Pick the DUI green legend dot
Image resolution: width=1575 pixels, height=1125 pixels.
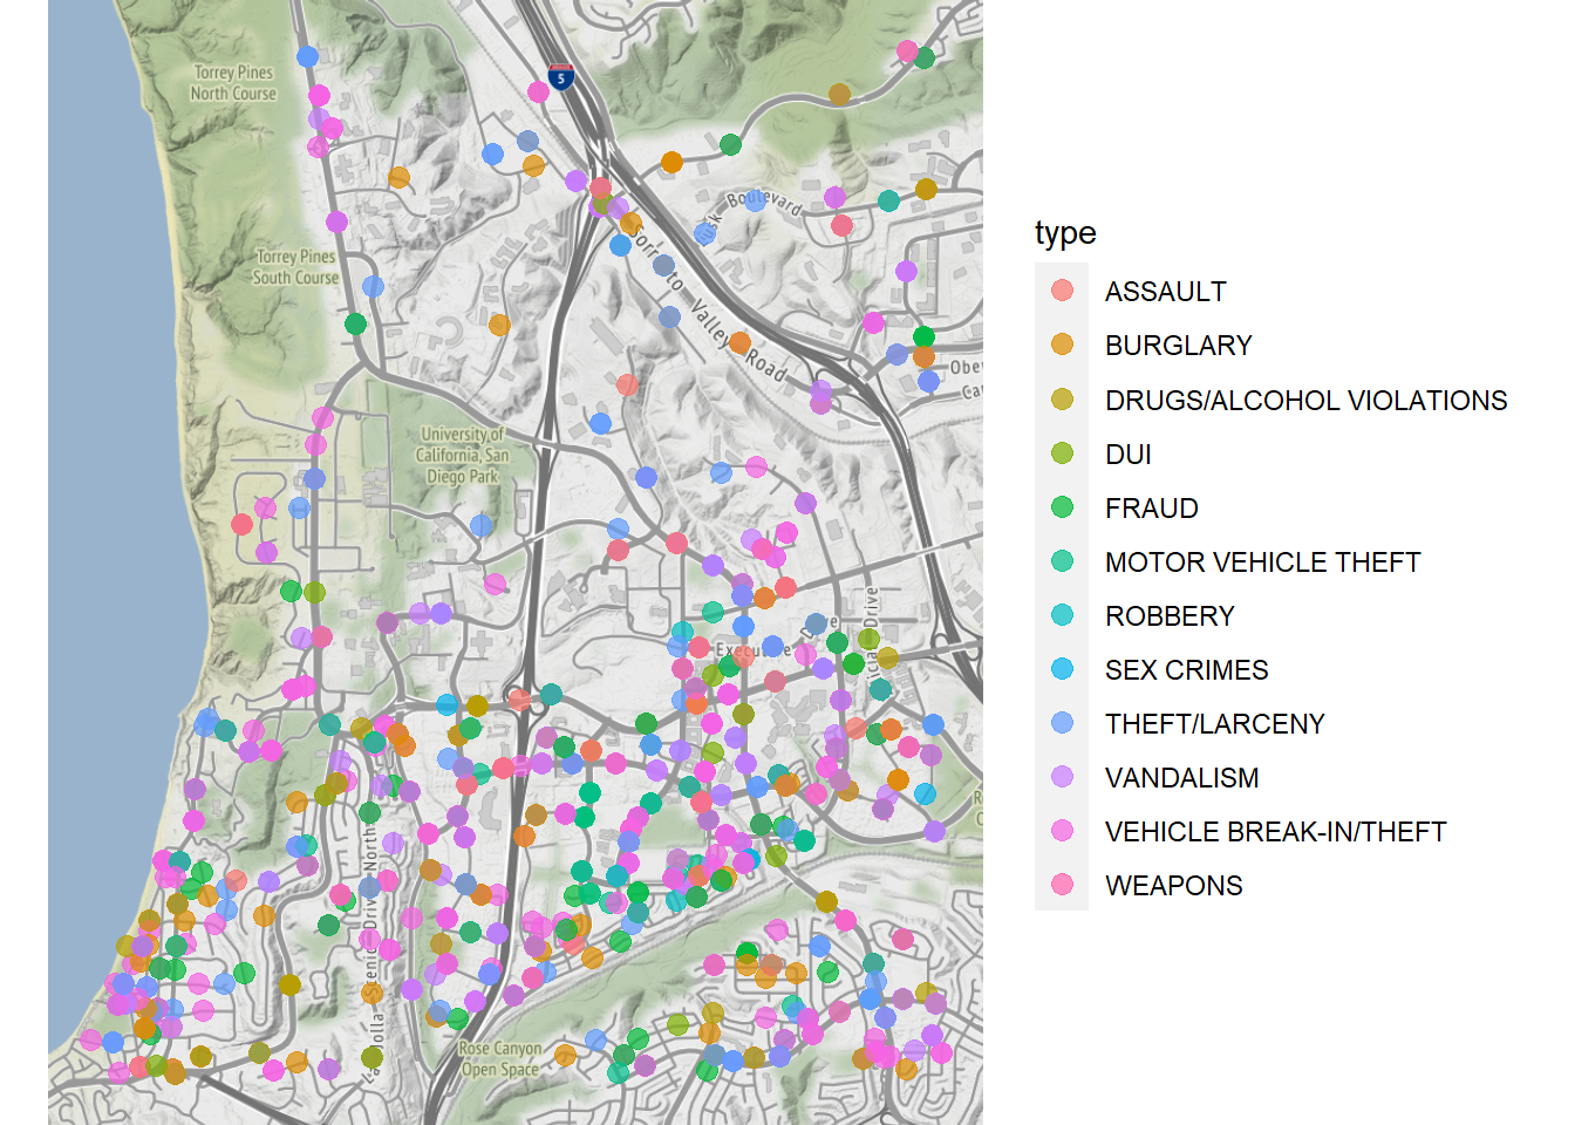point(1062,454)
